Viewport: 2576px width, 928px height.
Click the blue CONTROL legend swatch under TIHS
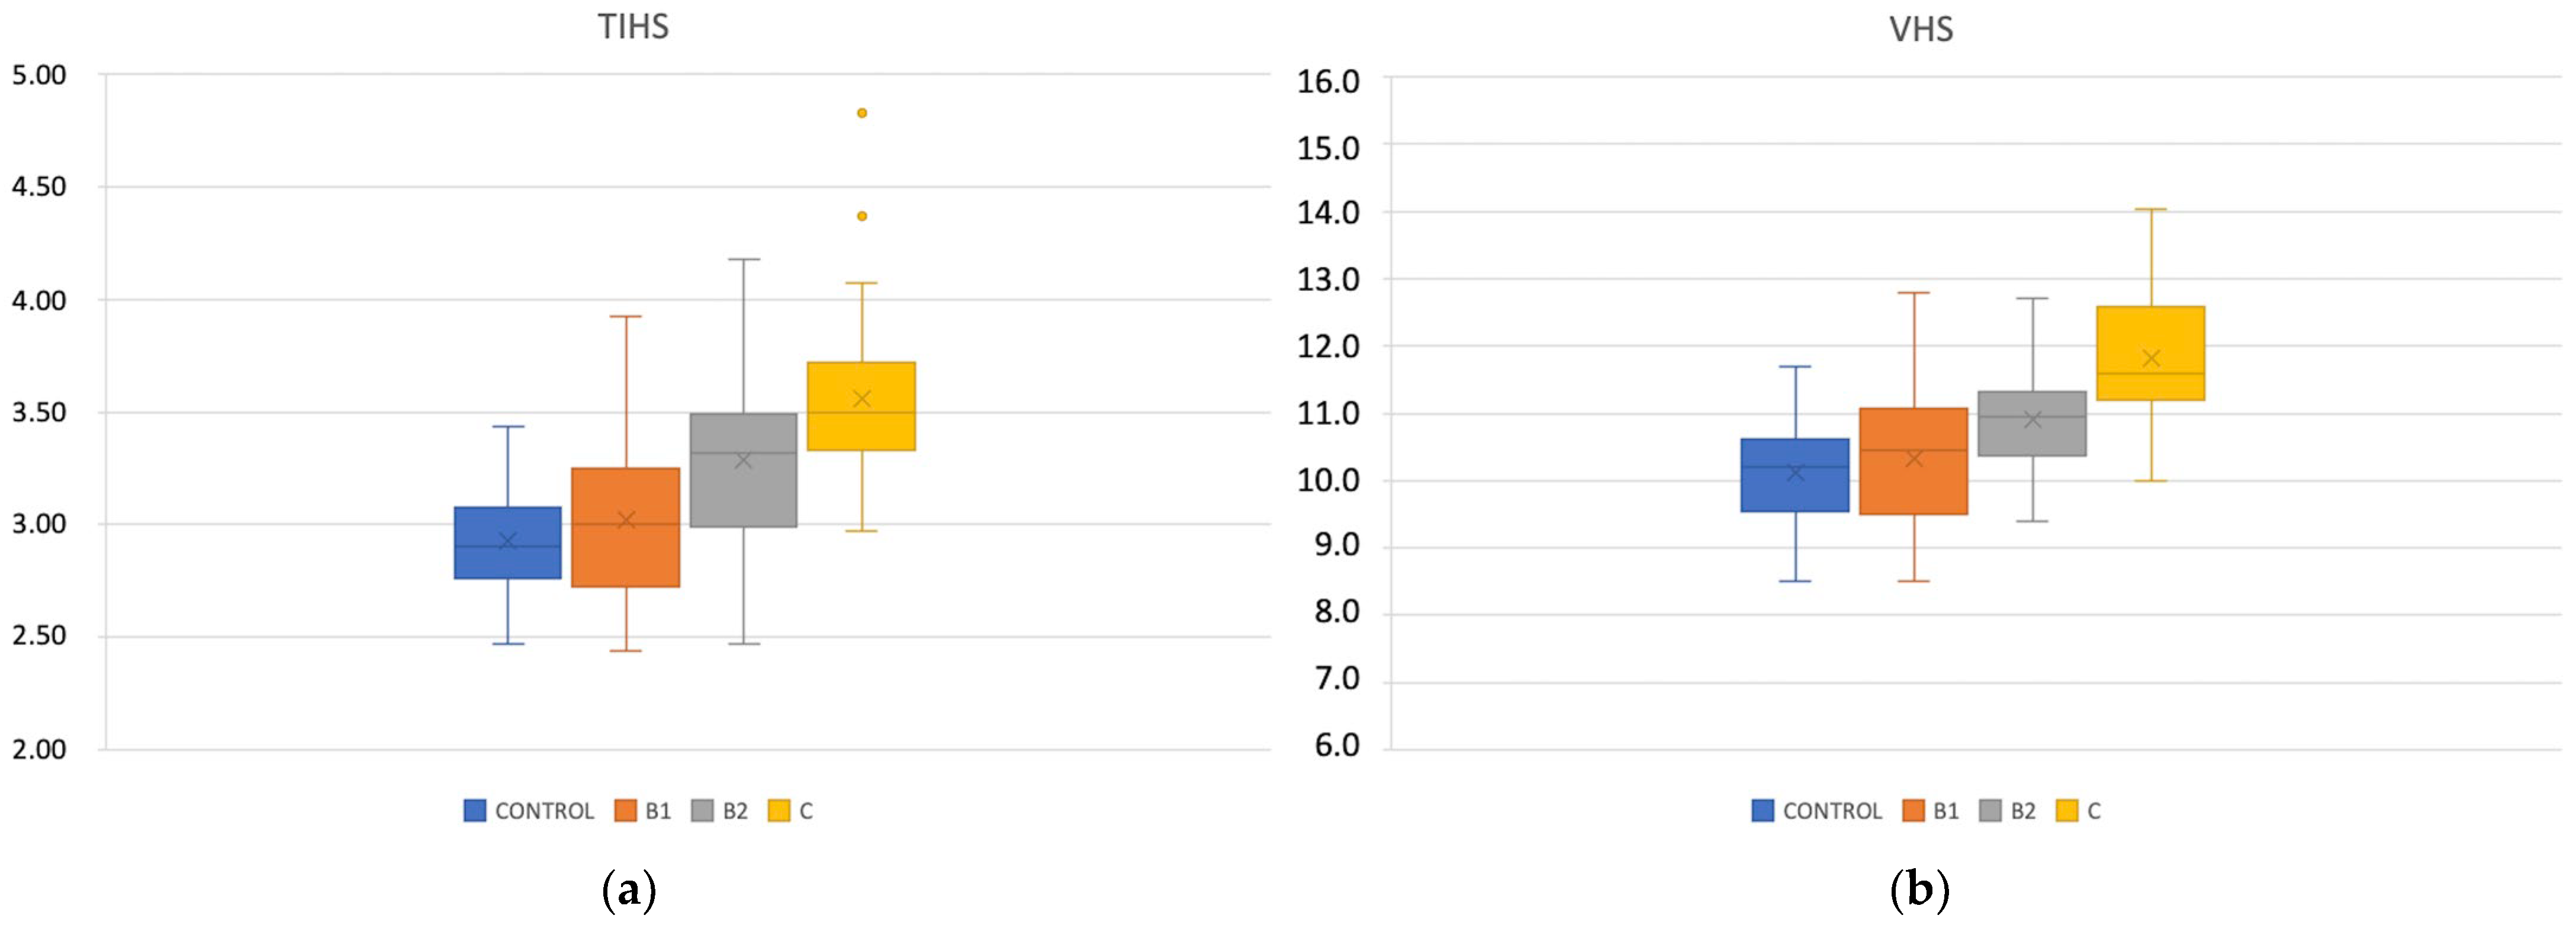(x=475, y=810)
